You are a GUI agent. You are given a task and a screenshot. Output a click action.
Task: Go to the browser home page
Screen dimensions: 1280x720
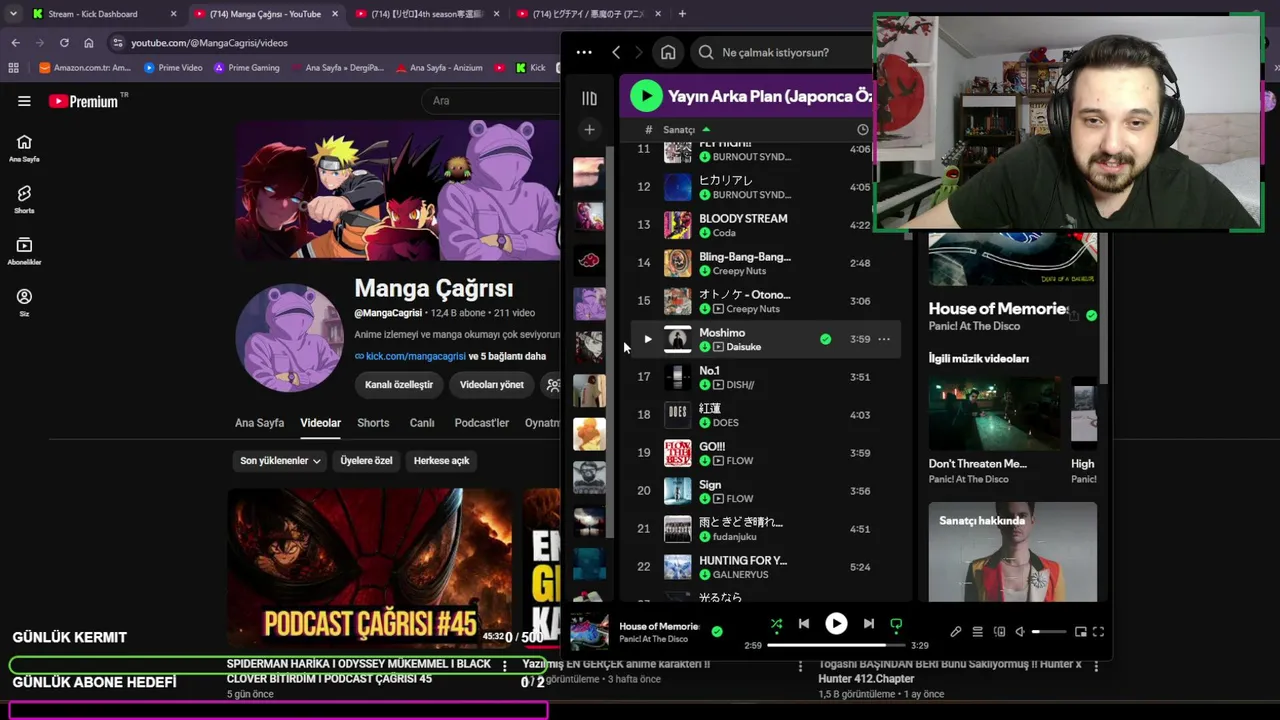(89, 43)
